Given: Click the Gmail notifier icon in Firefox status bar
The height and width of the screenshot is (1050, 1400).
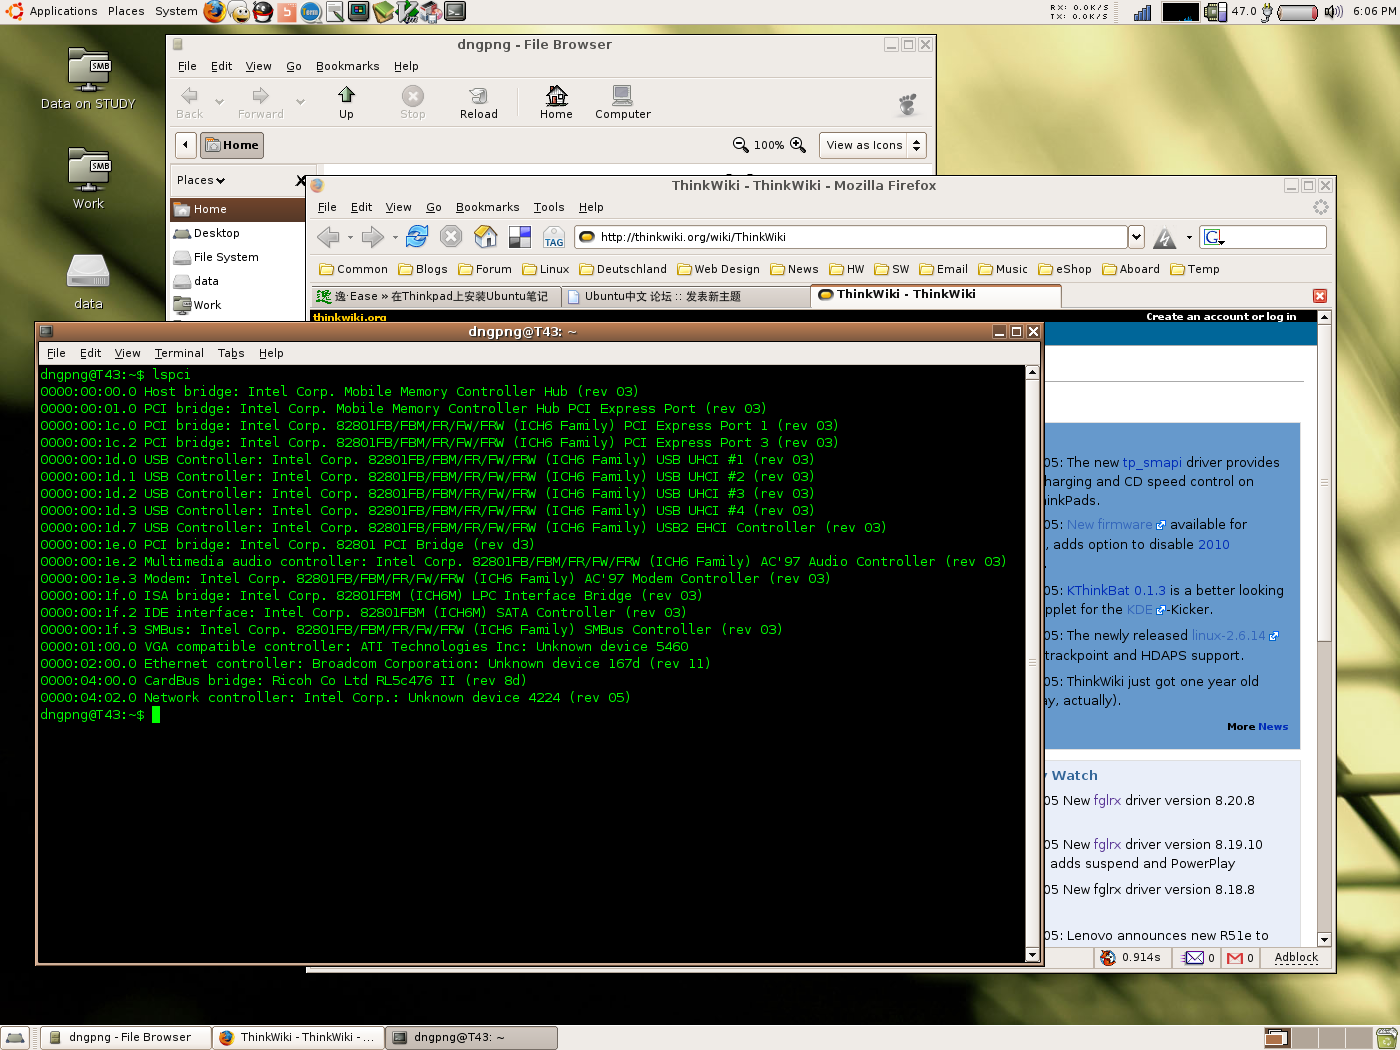Looking at the screenshot, I should click(x=1235, y=958).
